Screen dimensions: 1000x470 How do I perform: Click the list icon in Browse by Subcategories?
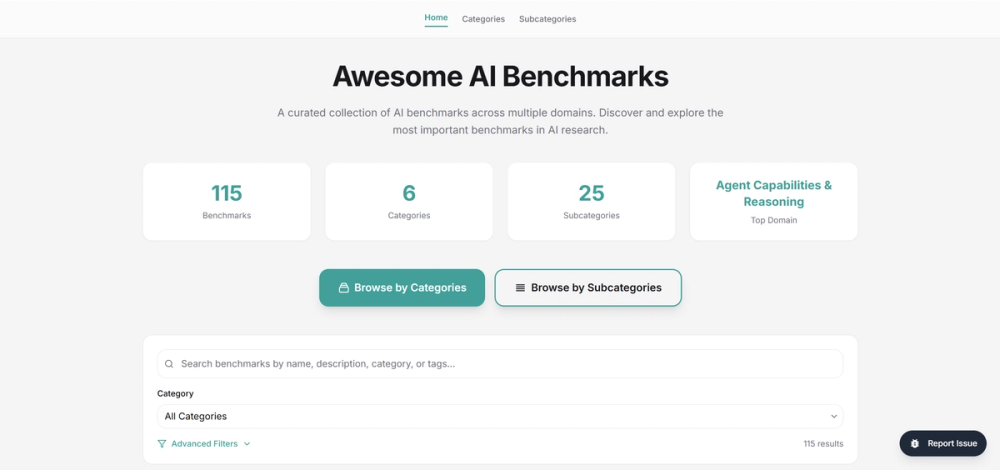click(x=520, y=288)
